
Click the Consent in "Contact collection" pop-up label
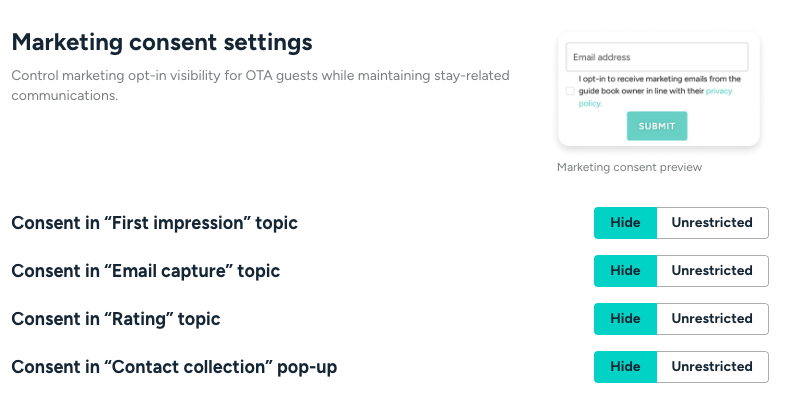(x=174, y=367)
